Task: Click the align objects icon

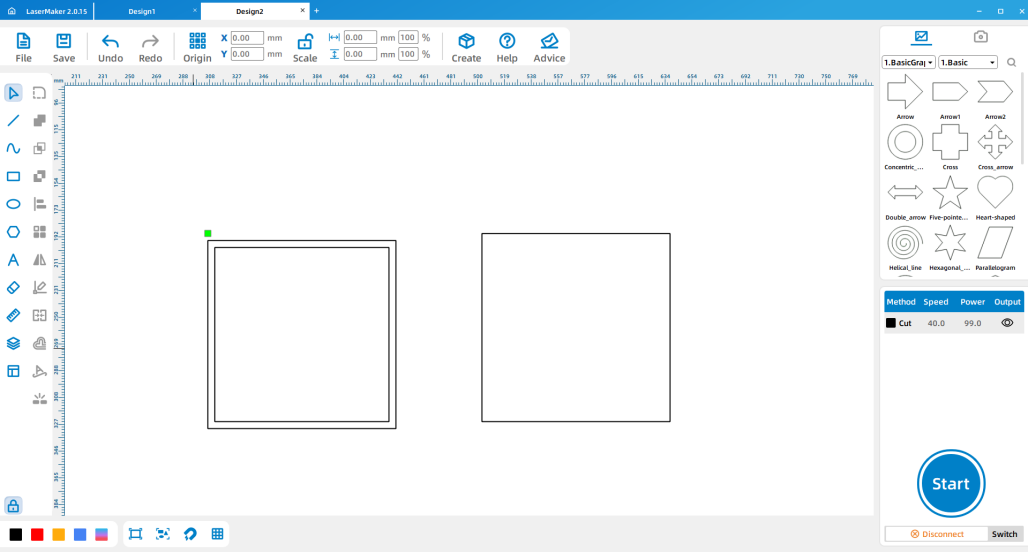Action: (39, 204)
